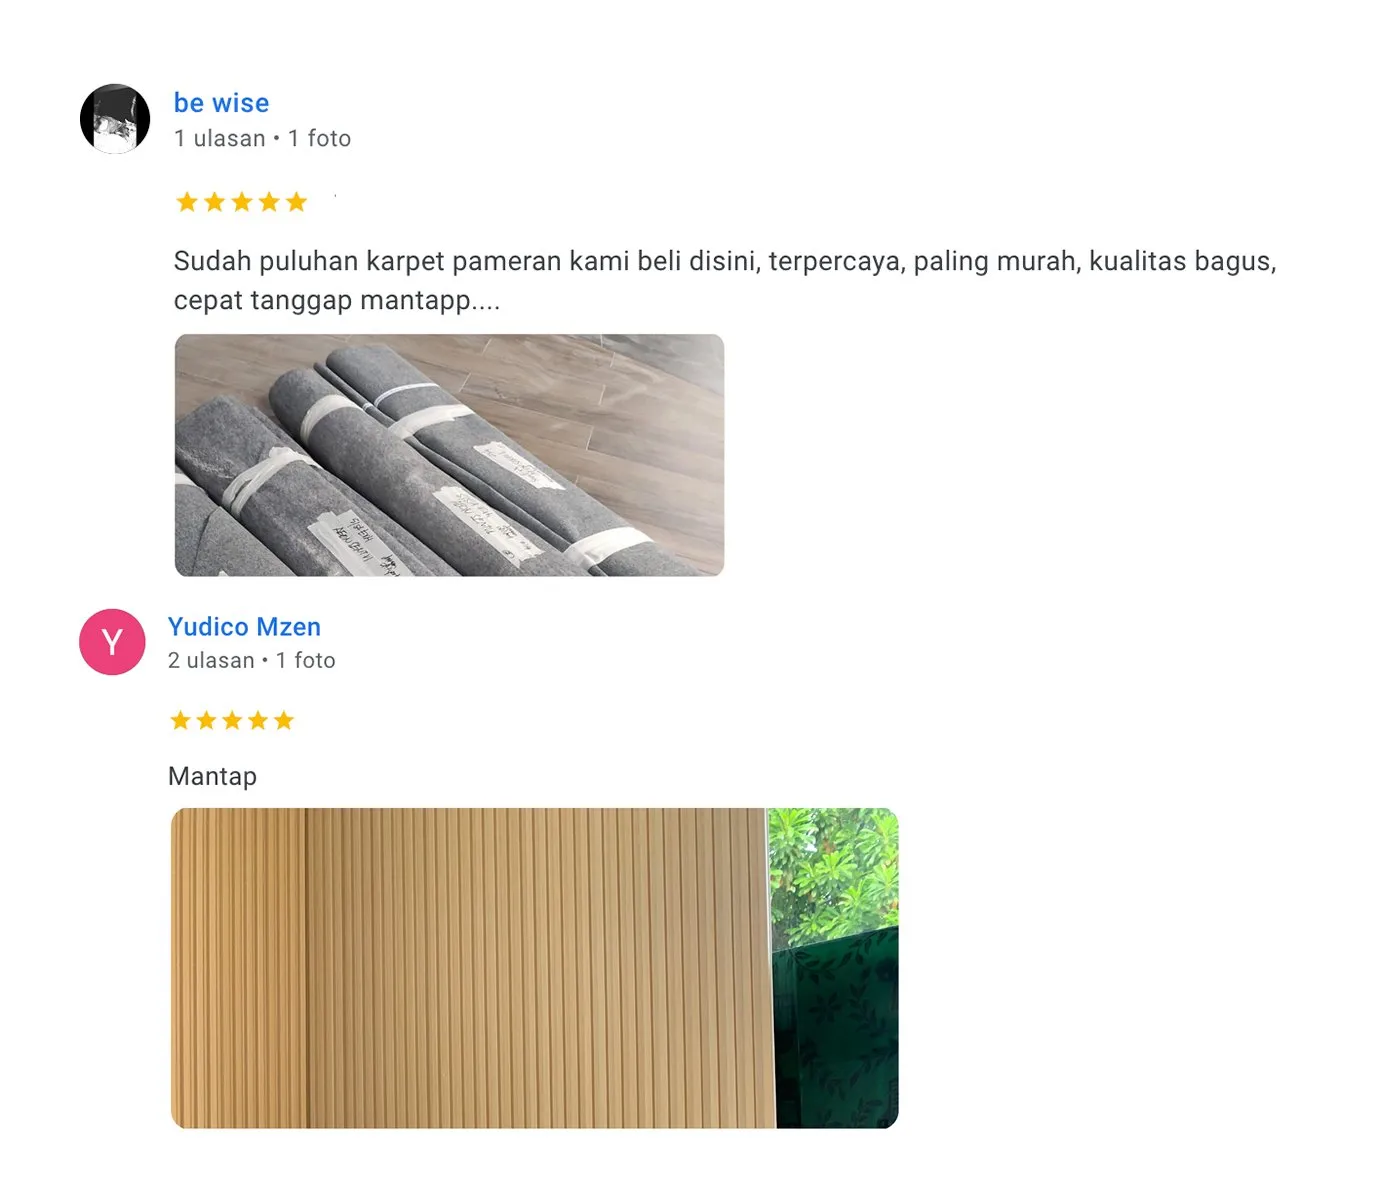Click fourth star of be wise rating
Viewport: 1380px width, 1200px height.
click(x=269, y=202)
